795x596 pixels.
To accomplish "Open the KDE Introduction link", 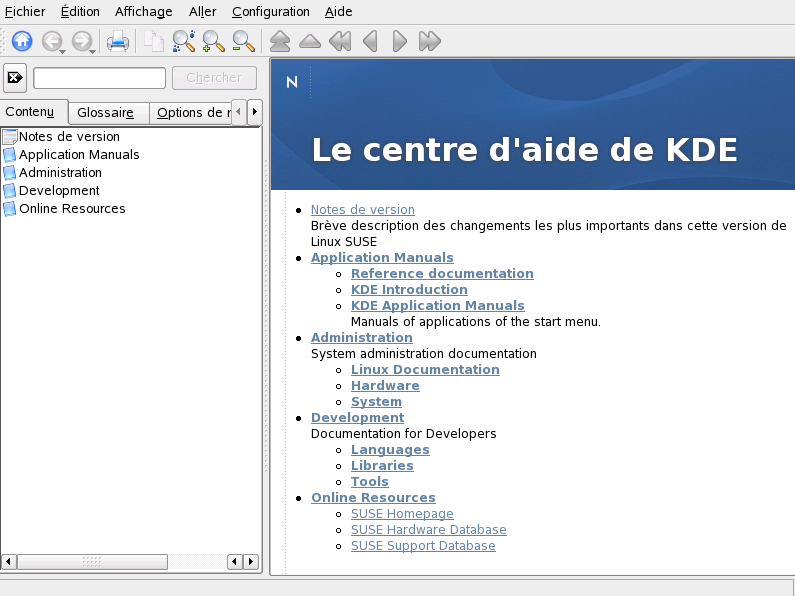I will (409, 289).
